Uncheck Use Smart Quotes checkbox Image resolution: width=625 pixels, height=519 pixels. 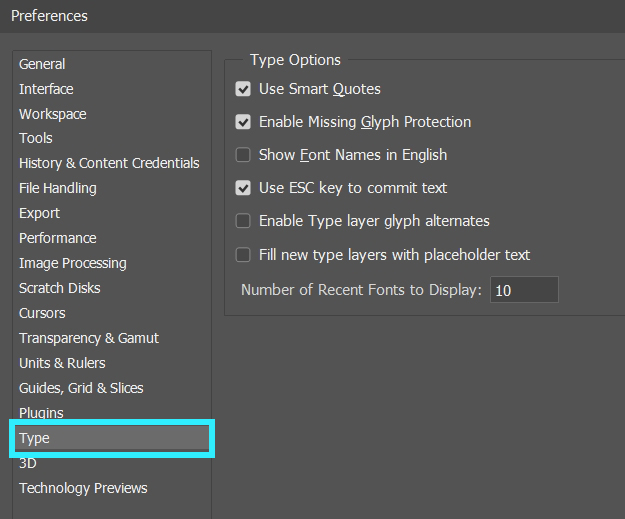coord(243,89)
